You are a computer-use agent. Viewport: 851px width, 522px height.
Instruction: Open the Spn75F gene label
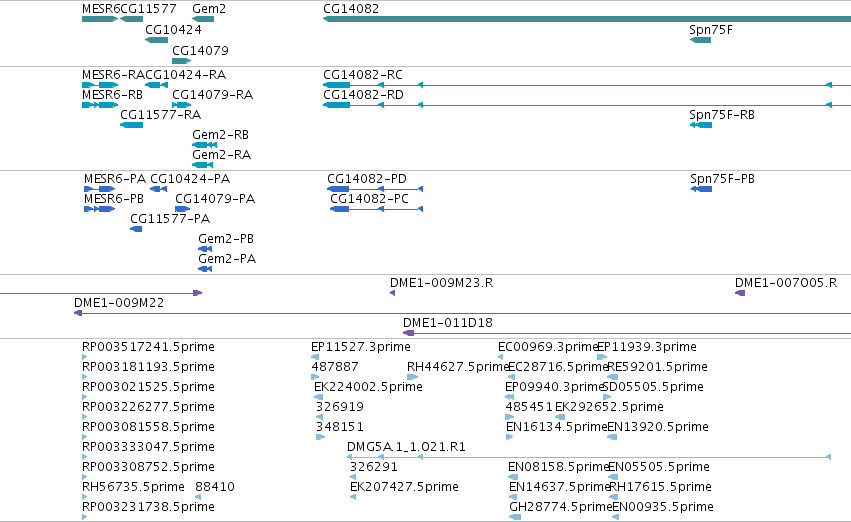point(710,30)
